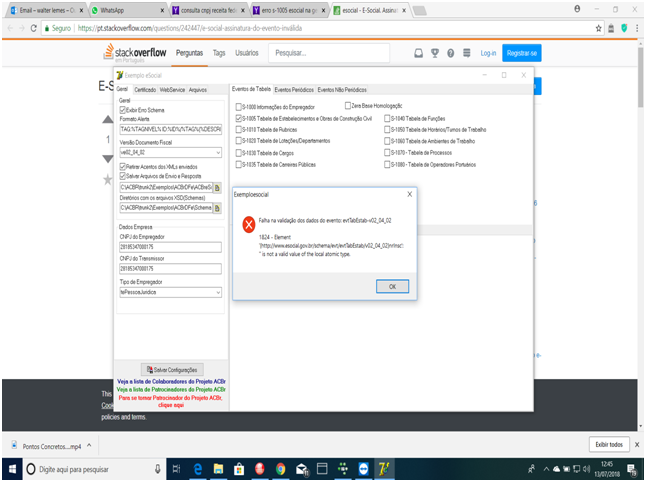Open Windows Start menu
646x482 pixels.
(x=12, y=469)
